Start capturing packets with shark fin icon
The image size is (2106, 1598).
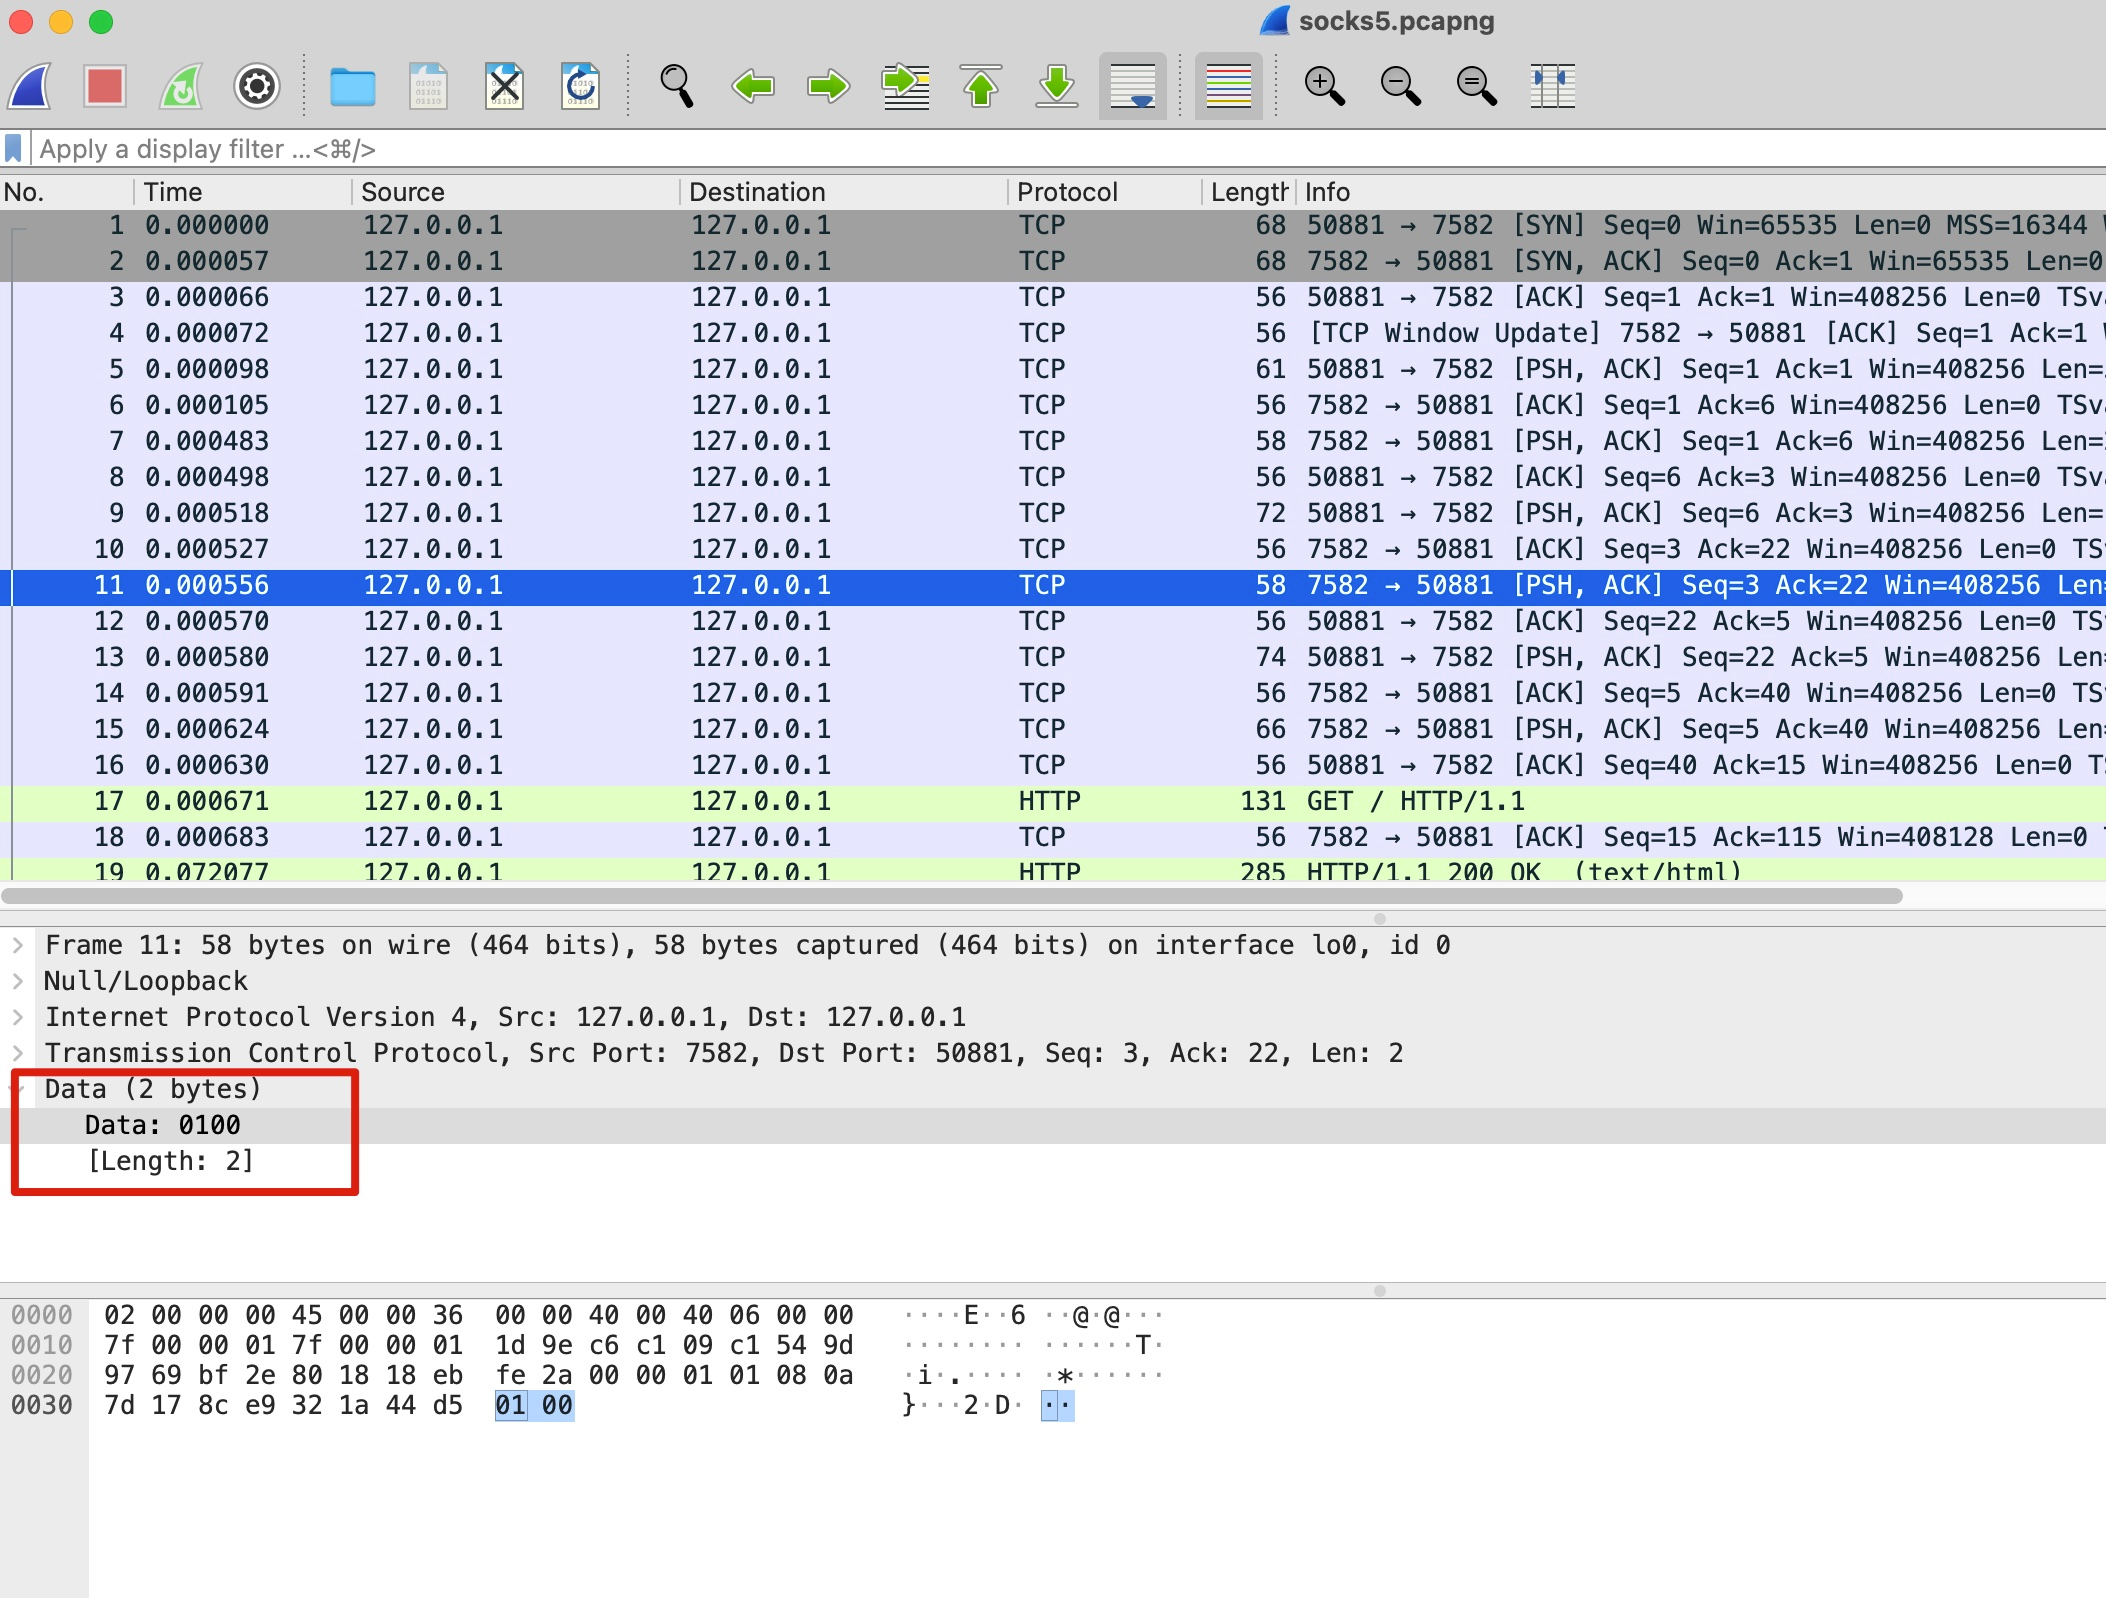31,87
